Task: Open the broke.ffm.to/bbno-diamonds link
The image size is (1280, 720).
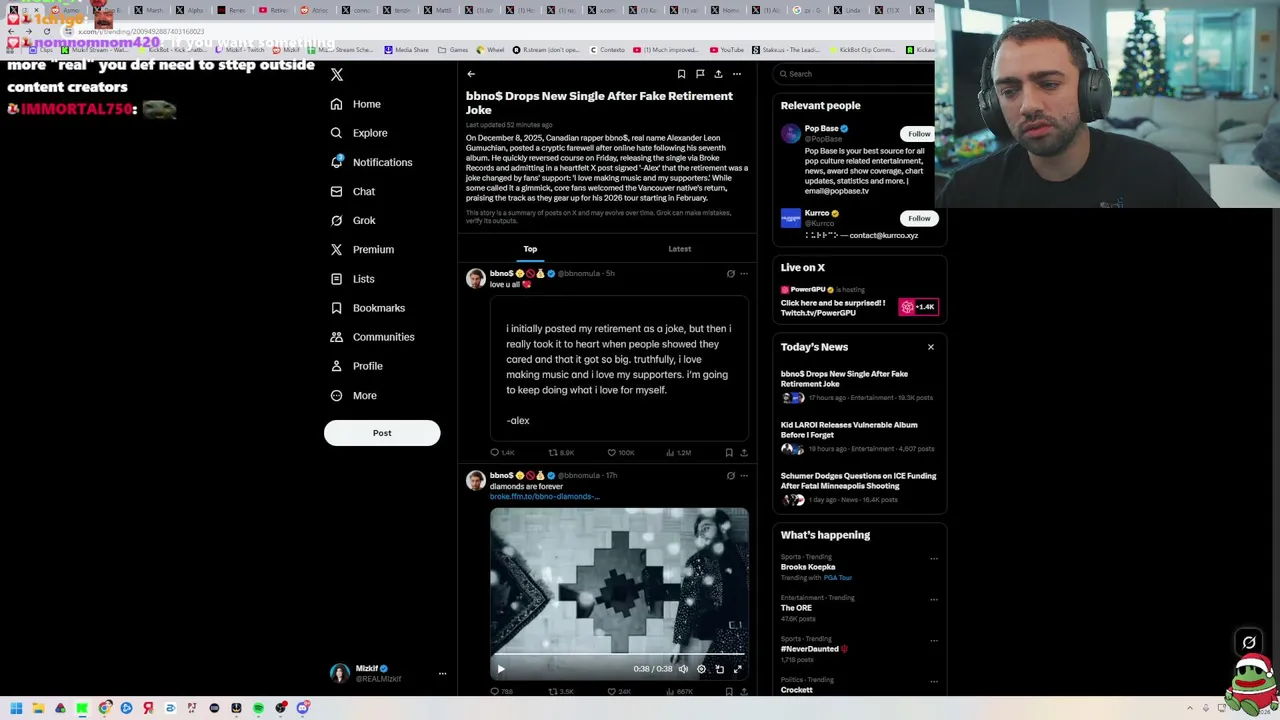Action: [x=545, y=497]
